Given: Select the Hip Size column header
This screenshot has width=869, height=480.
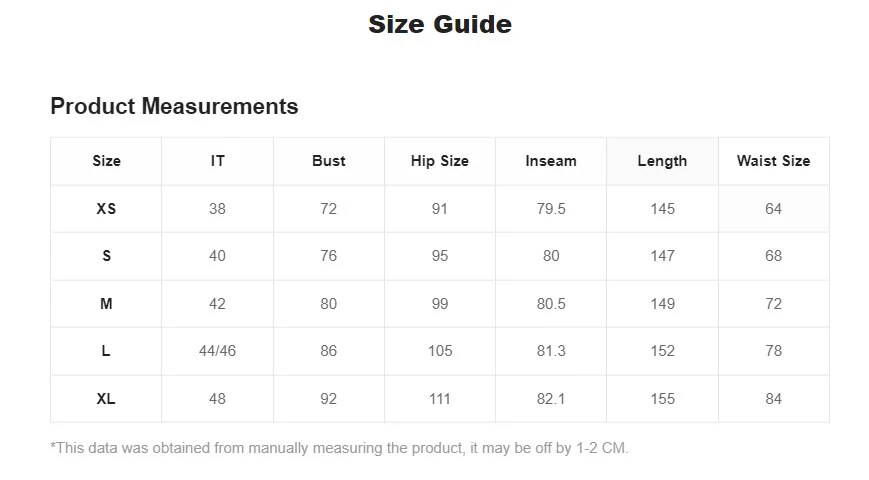Looking at the screenshot, I should [x=440, y=161].
